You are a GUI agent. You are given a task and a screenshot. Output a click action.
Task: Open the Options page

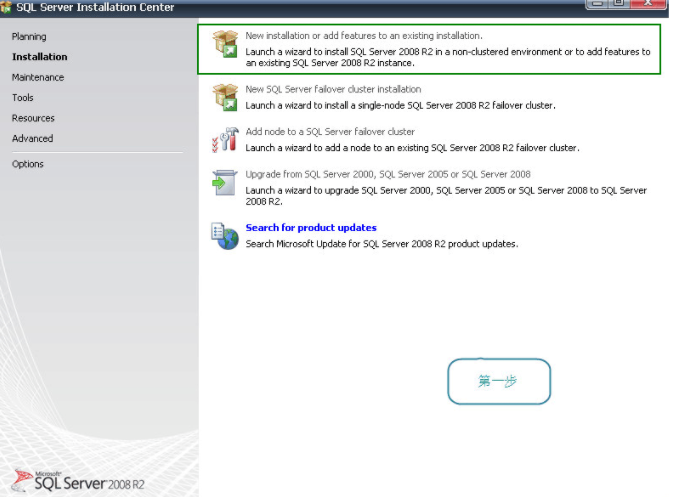click(28, 164)
